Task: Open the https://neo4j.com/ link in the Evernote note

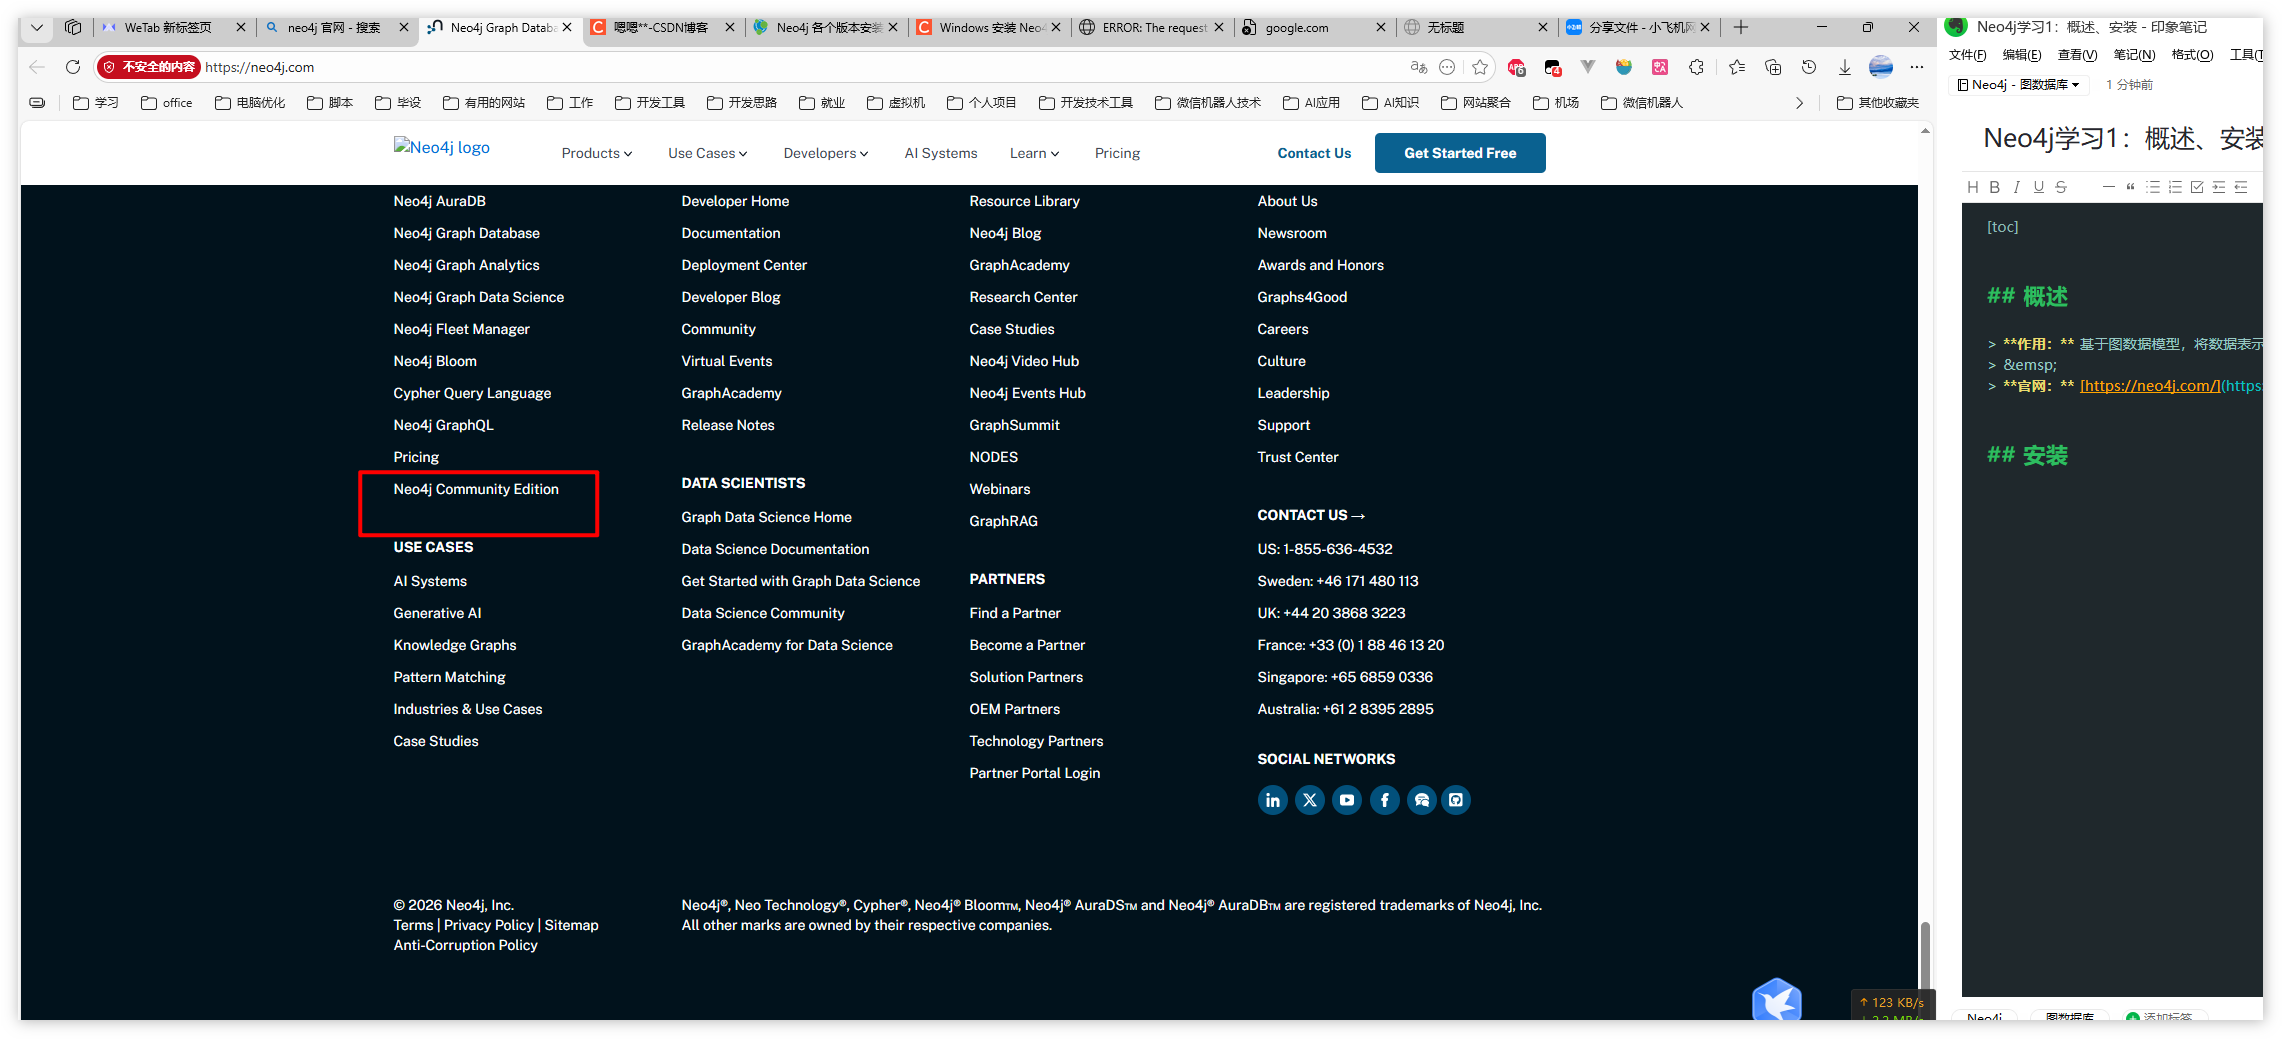Action: (2149, 386)
